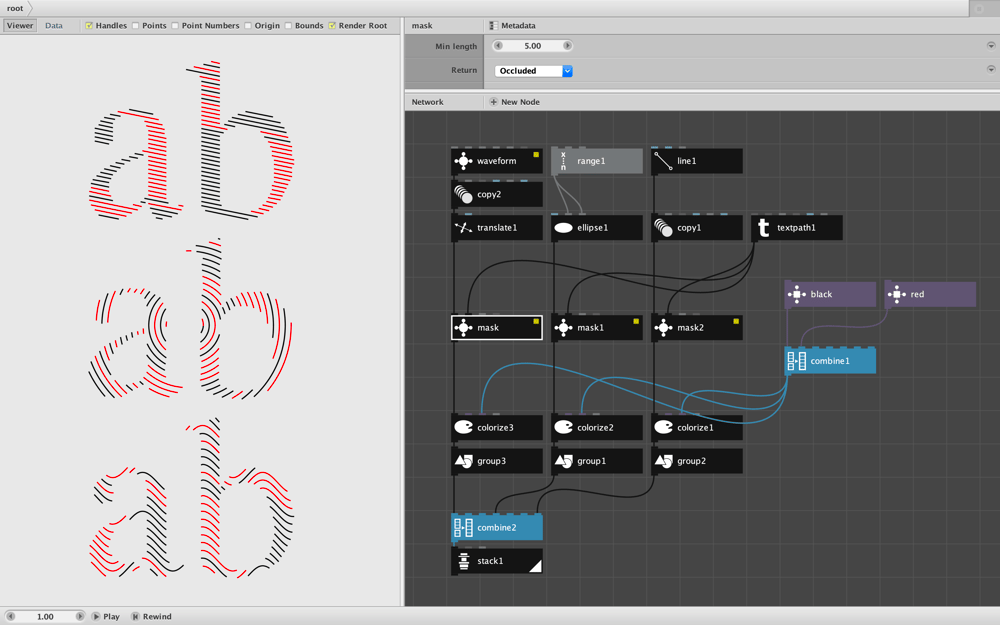The width and height of the screenshot is (1000, 625).
Task: Open the Return dropdown set to Occluded
Action: (x=533, y=71)
